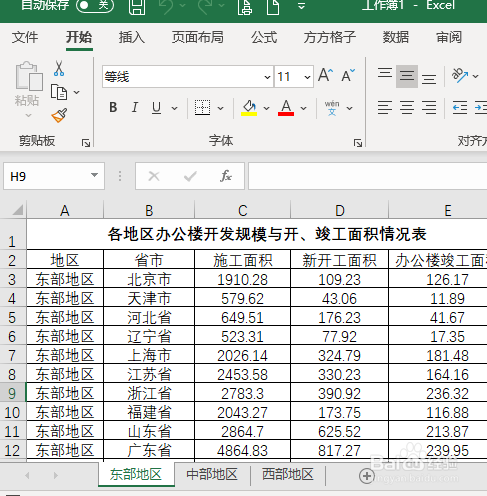
Task: Select the Format Painter brush icon
Action: [59, 115]
